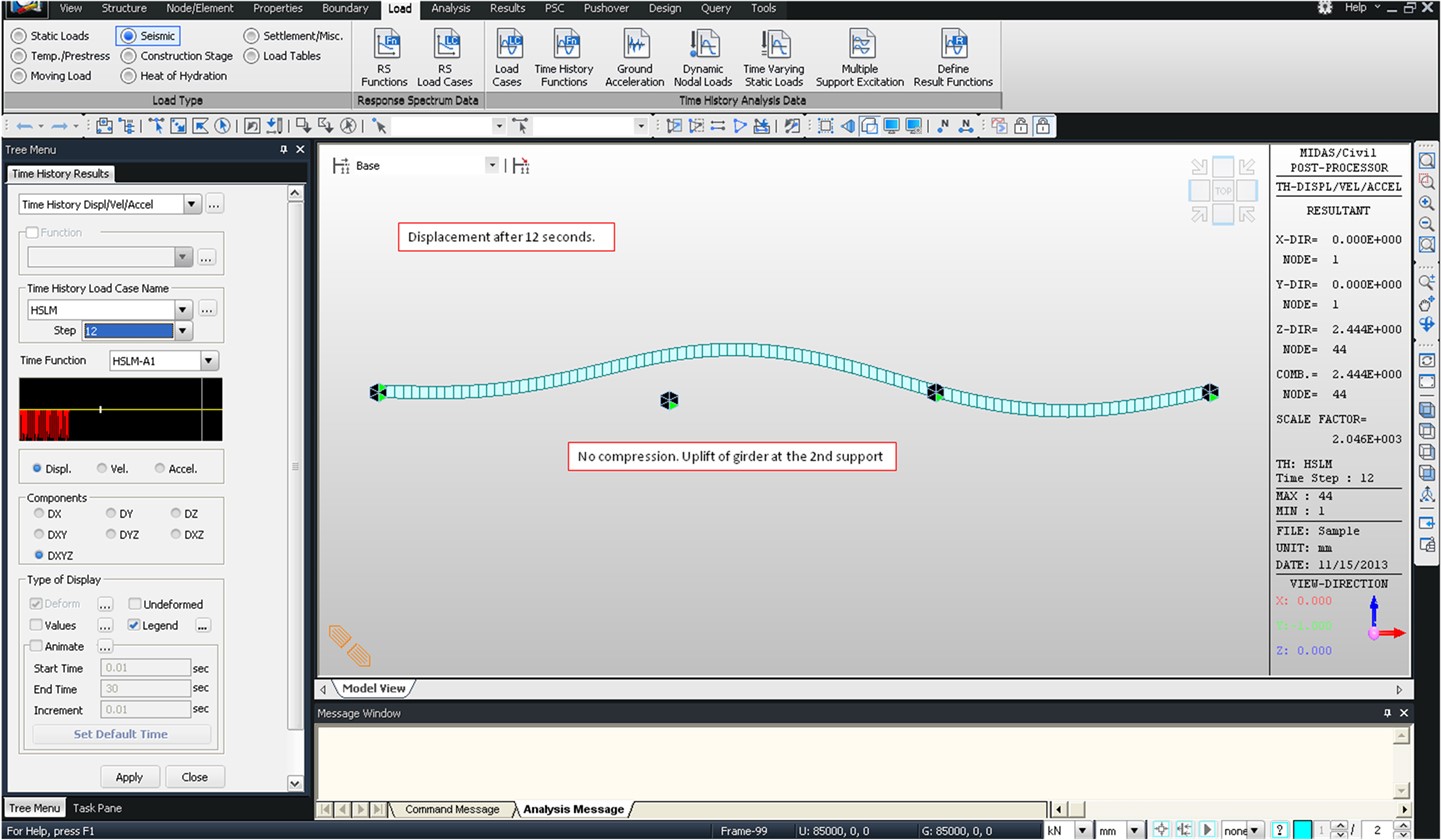Screen dimensions: 1441x840
Task: Click the RS Load Cases icon
Action: pyautogui.click(x=445, y=46)
